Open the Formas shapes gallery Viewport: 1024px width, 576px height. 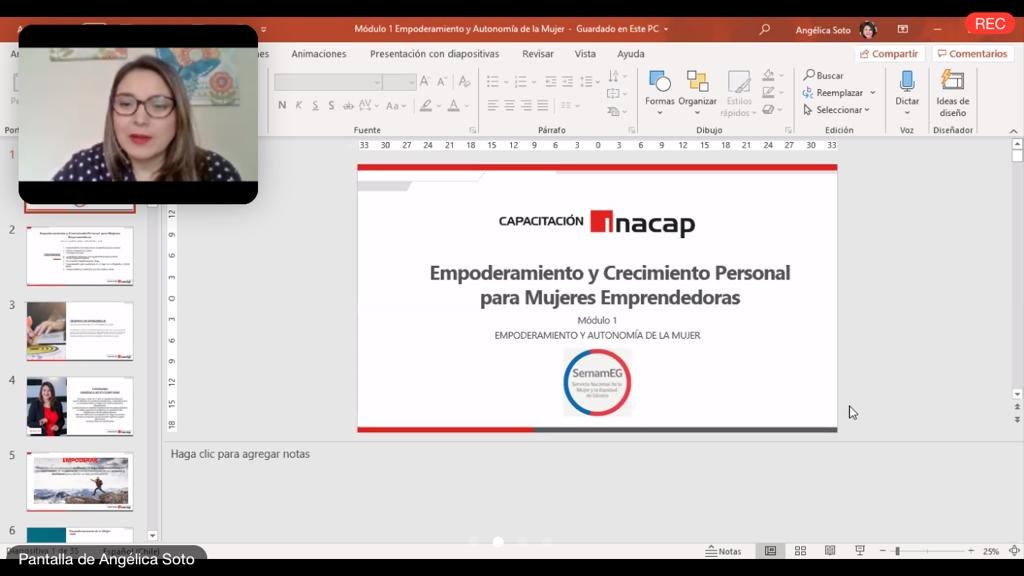click(x=660, y=93)
